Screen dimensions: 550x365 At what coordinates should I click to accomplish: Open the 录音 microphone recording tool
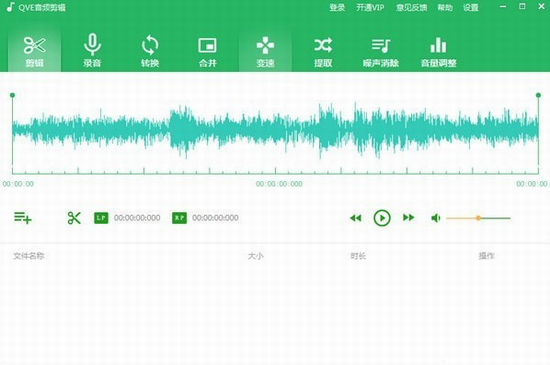point(92,50)
